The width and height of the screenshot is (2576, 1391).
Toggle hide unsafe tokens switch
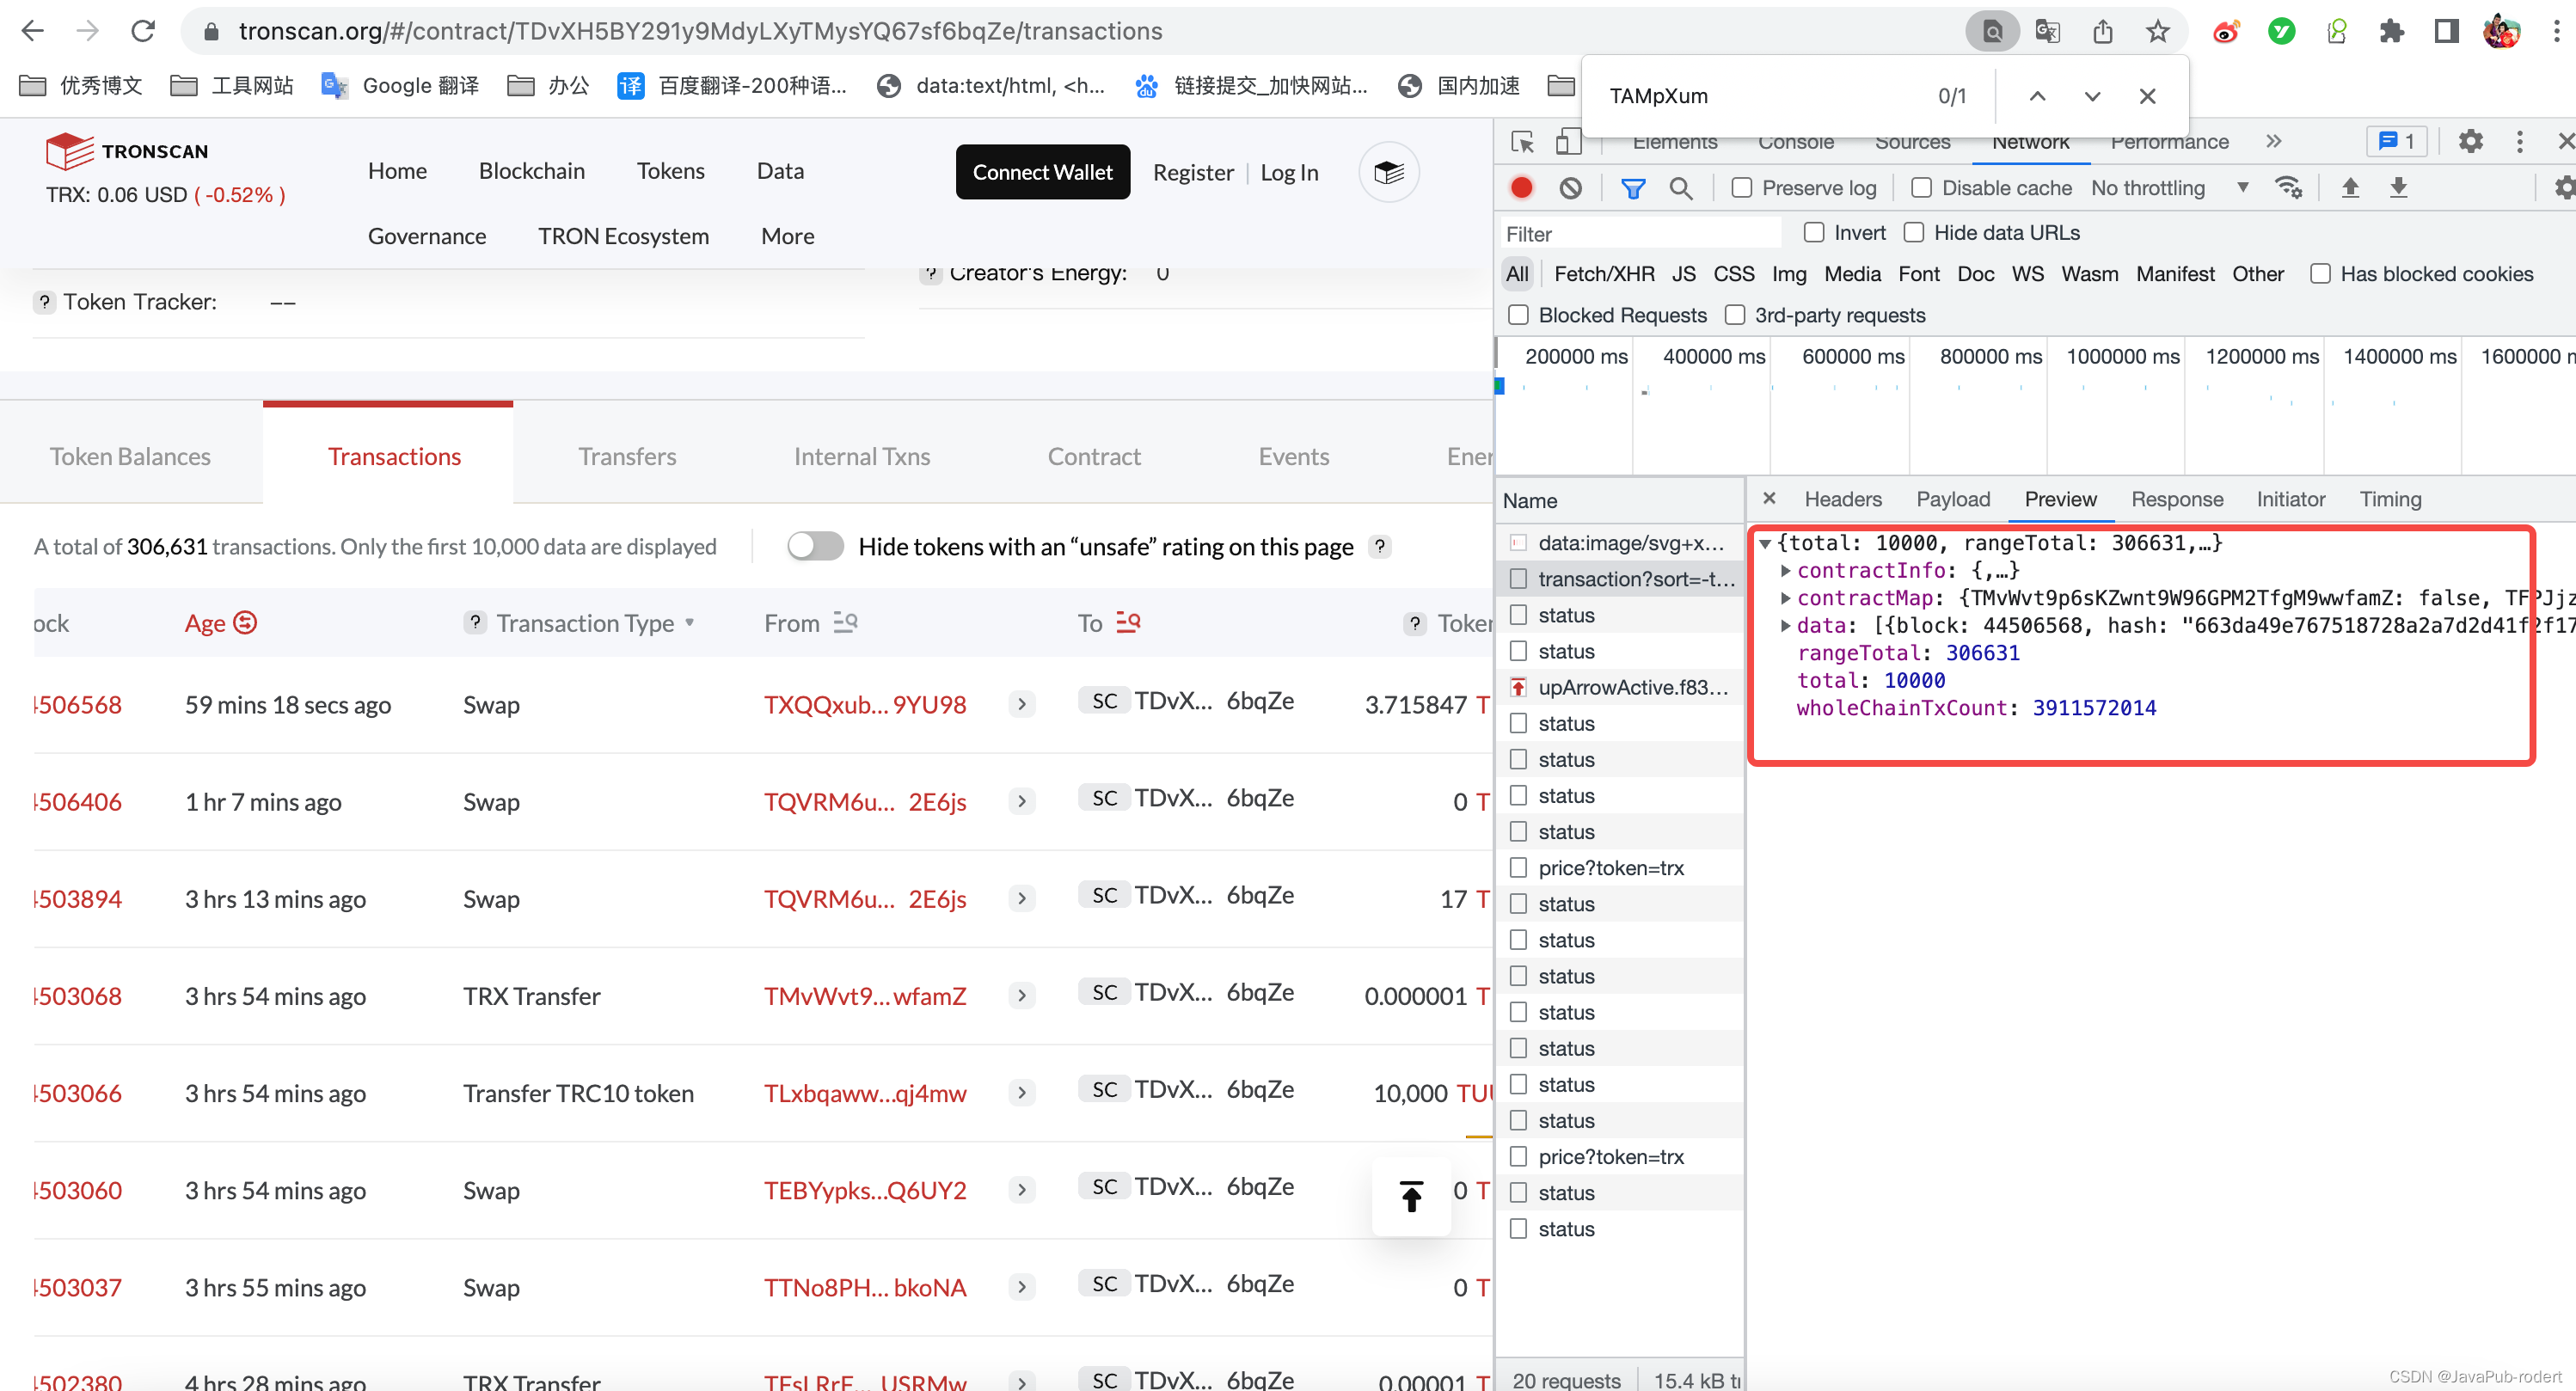click(x=815, y=546)
